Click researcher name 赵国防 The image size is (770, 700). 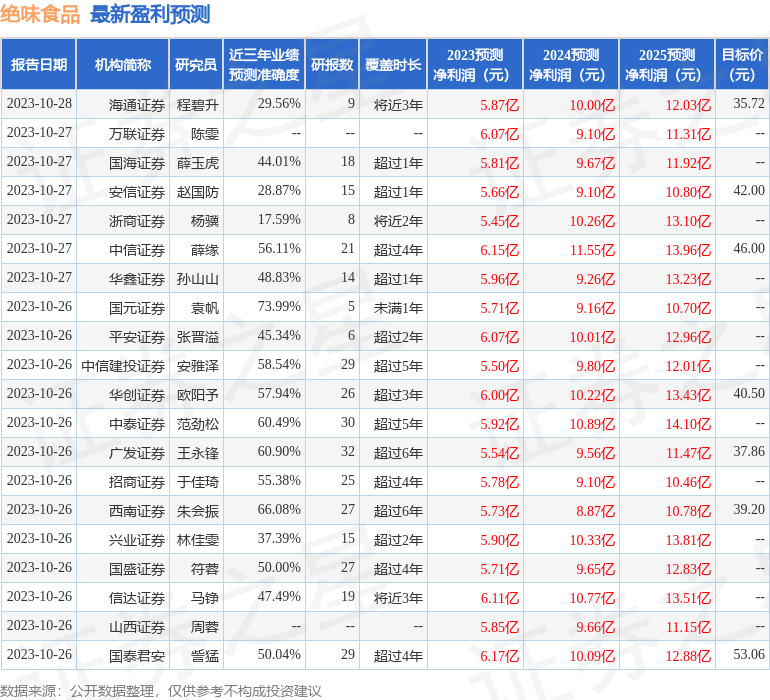click(197, 192)
